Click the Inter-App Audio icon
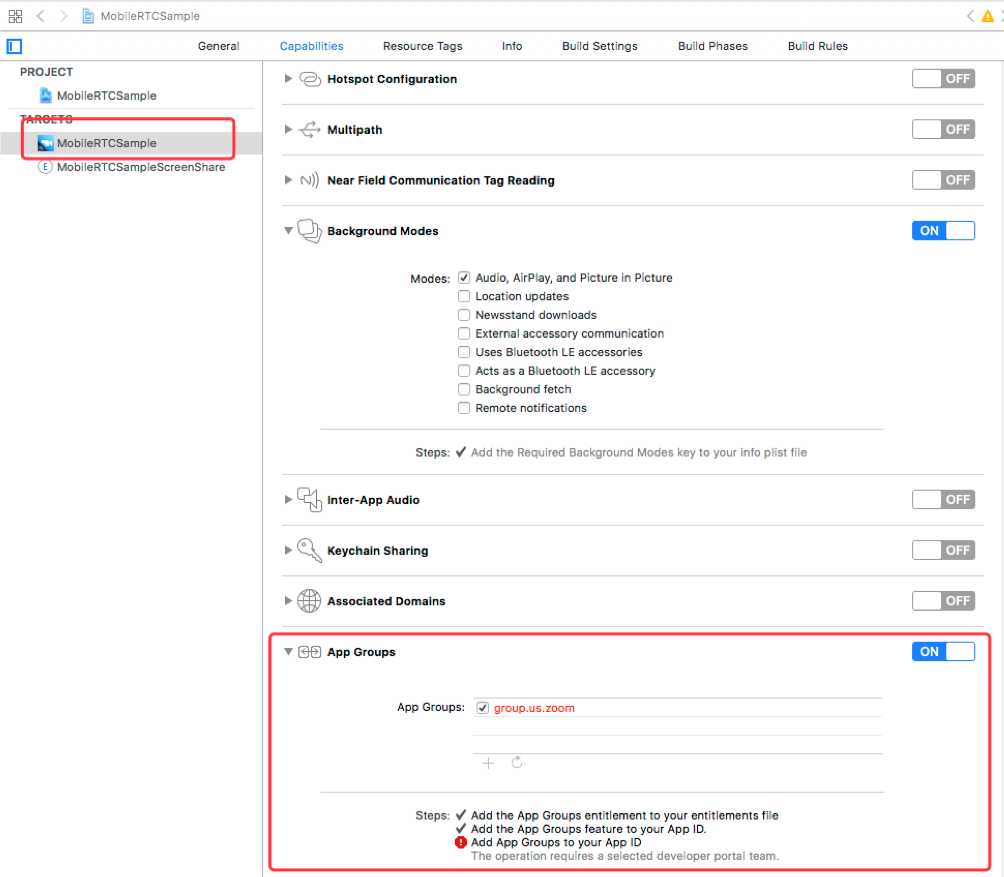 [310, 500]
